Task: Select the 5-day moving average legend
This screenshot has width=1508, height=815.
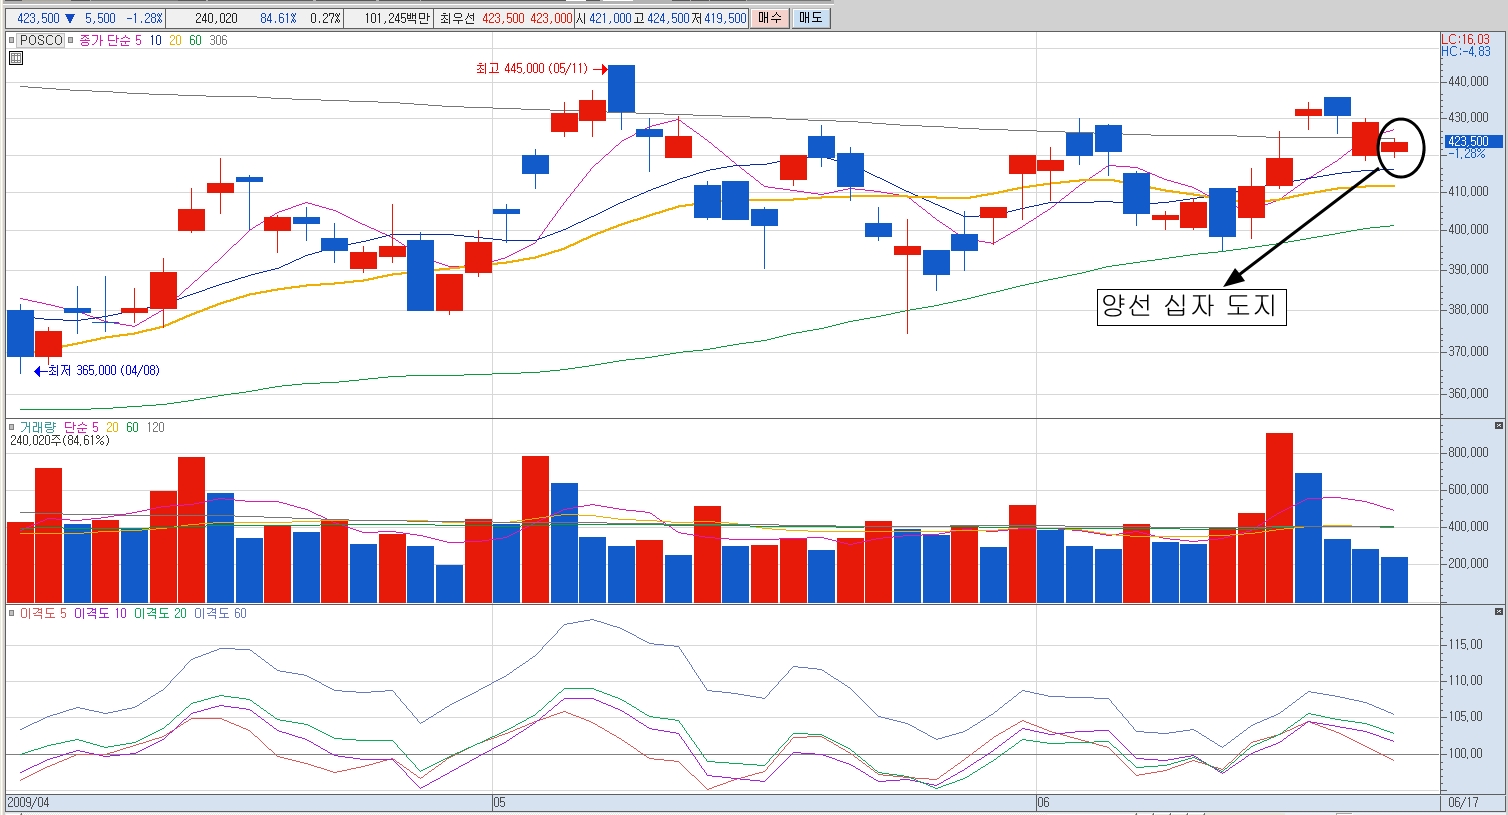Action: [x=138, y=41]
